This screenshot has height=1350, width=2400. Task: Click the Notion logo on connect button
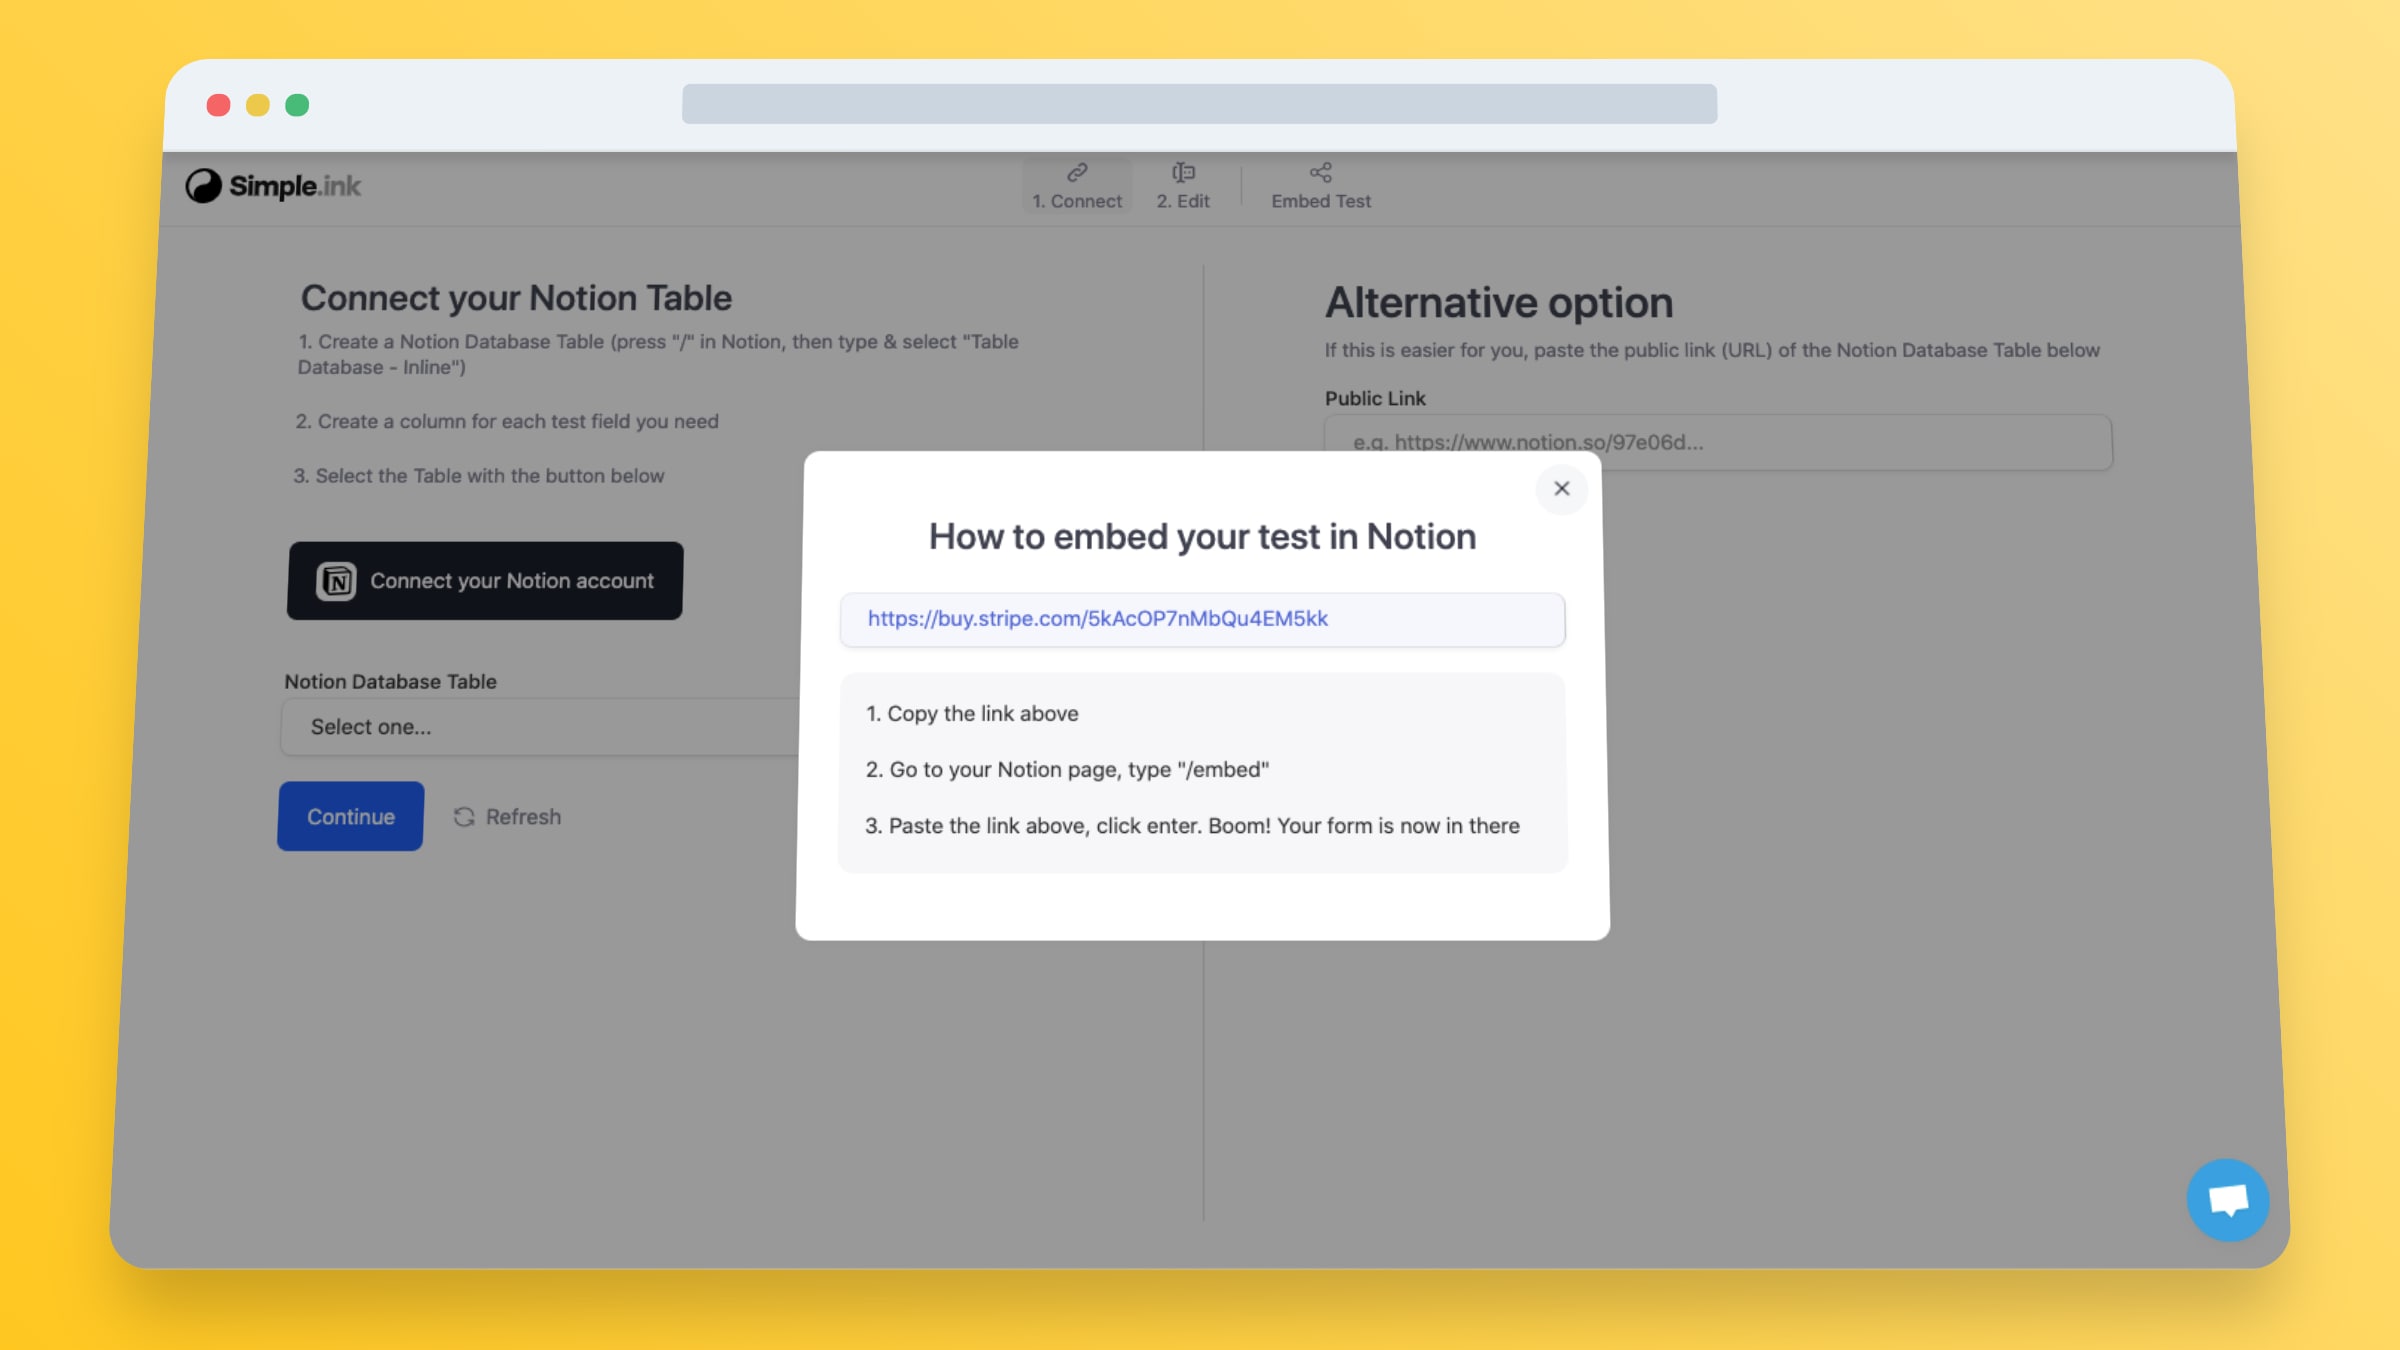coord(336,581)
